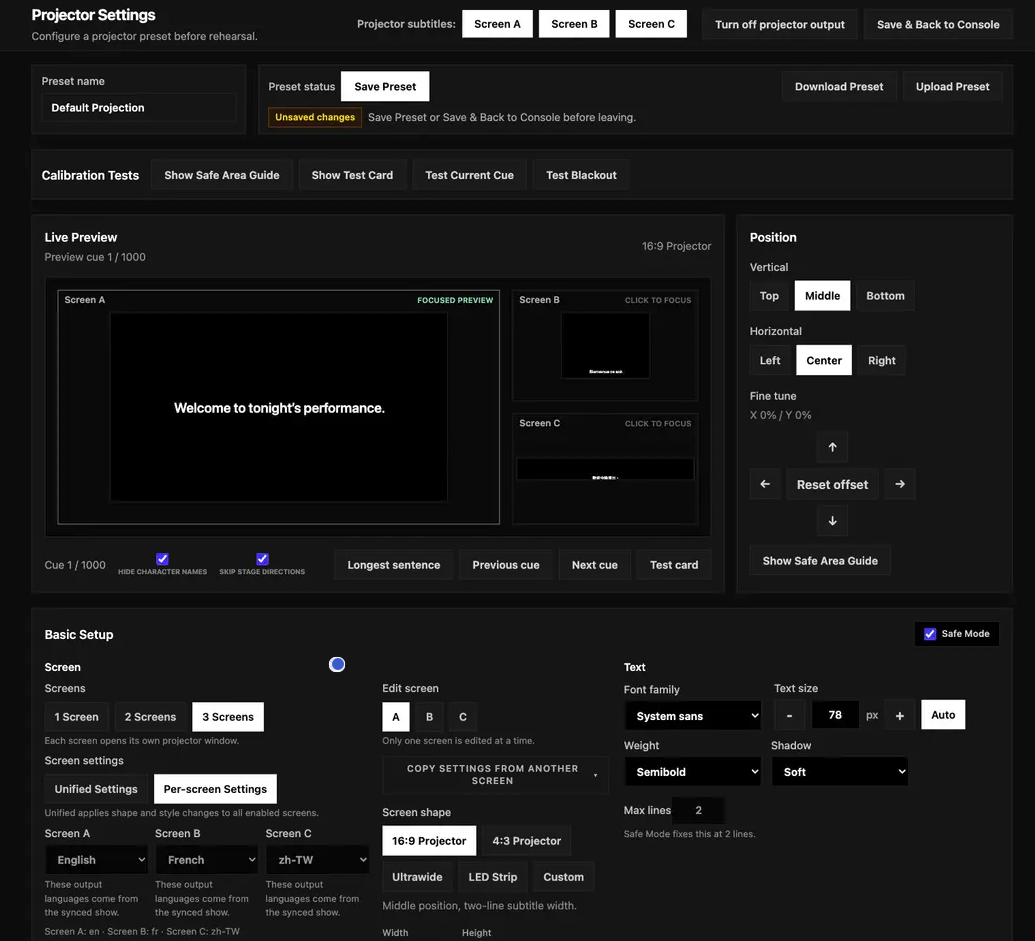Screen dimensions: 1035x941
Task: Focus the Screen B preview thumbnail
Action: click(x=605, y=345)
